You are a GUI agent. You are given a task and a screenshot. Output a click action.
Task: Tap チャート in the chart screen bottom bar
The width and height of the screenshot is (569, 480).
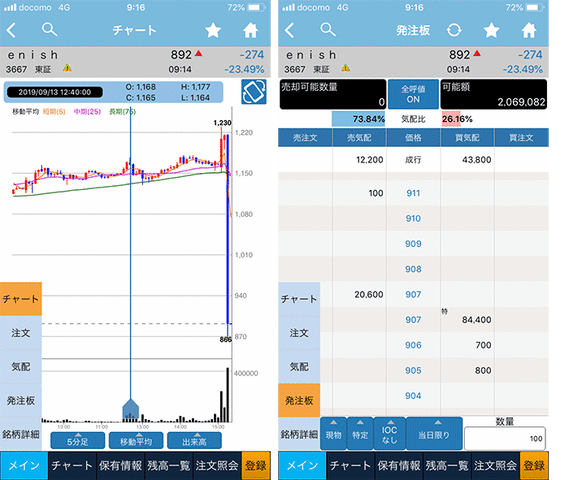coord(72,465)
